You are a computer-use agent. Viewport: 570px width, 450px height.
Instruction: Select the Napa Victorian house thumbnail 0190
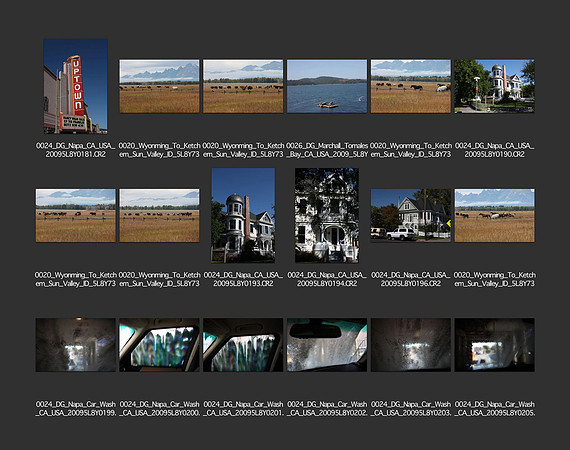click(494, 86)
